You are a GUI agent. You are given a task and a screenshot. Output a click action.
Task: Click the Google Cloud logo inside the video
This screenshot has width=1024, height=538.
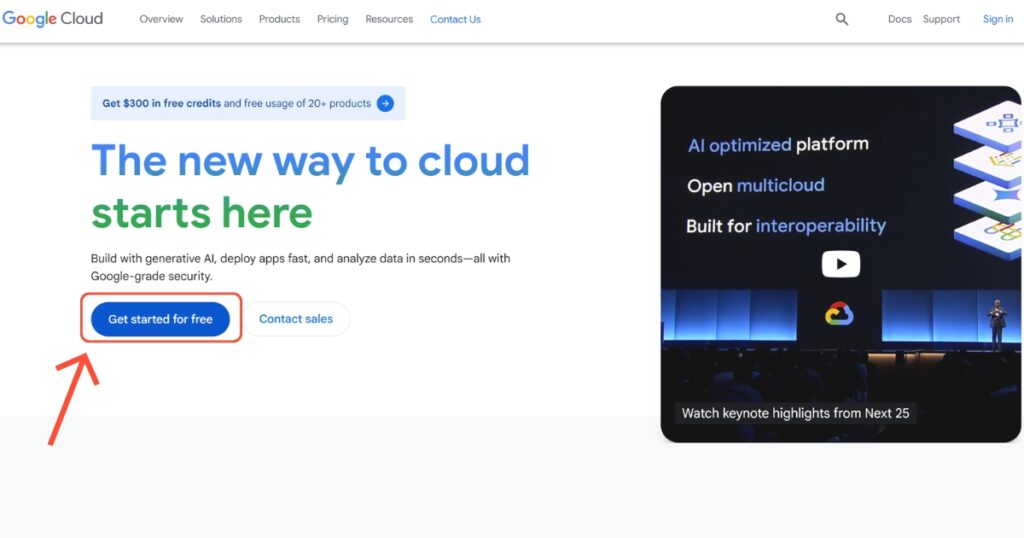point(838,315)
